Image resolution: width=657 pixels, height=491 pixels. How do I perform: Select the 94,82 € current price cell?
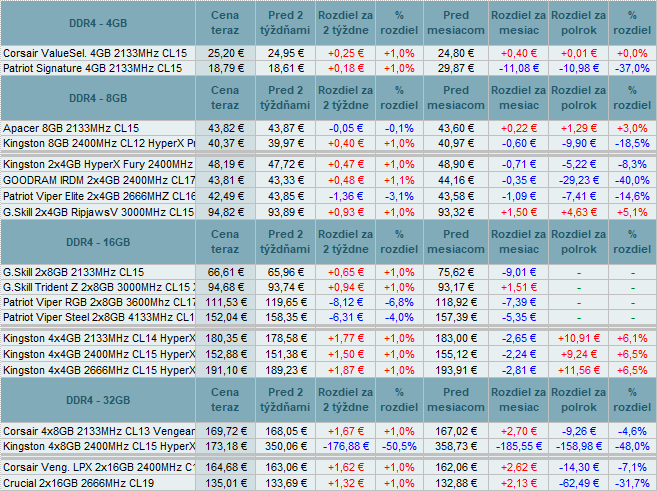(225, 212)
